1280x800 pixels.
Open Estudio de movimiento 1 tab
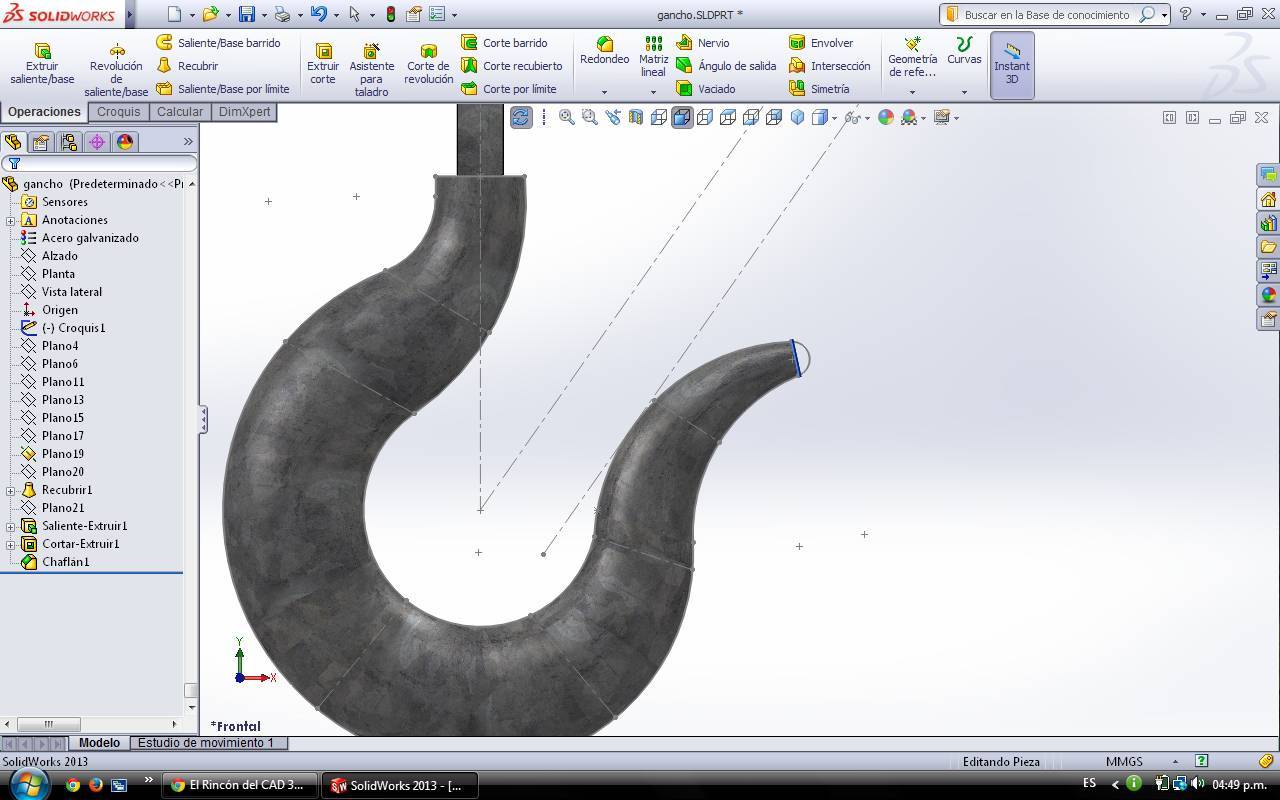205,743
